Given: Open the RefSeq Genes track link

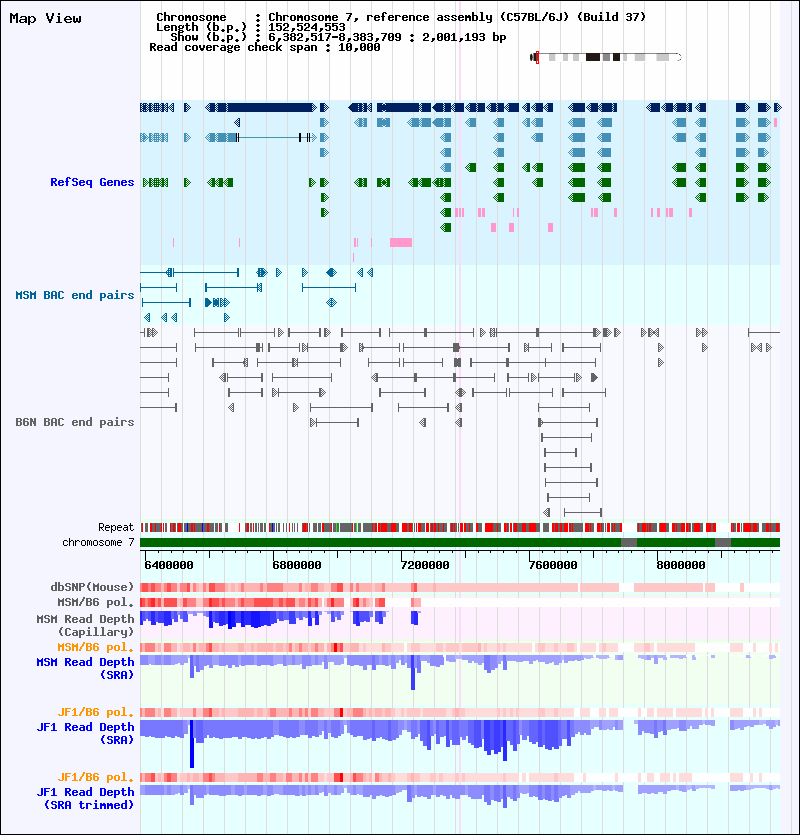Looking at the screenshot, I should click(x=92, y=182).
